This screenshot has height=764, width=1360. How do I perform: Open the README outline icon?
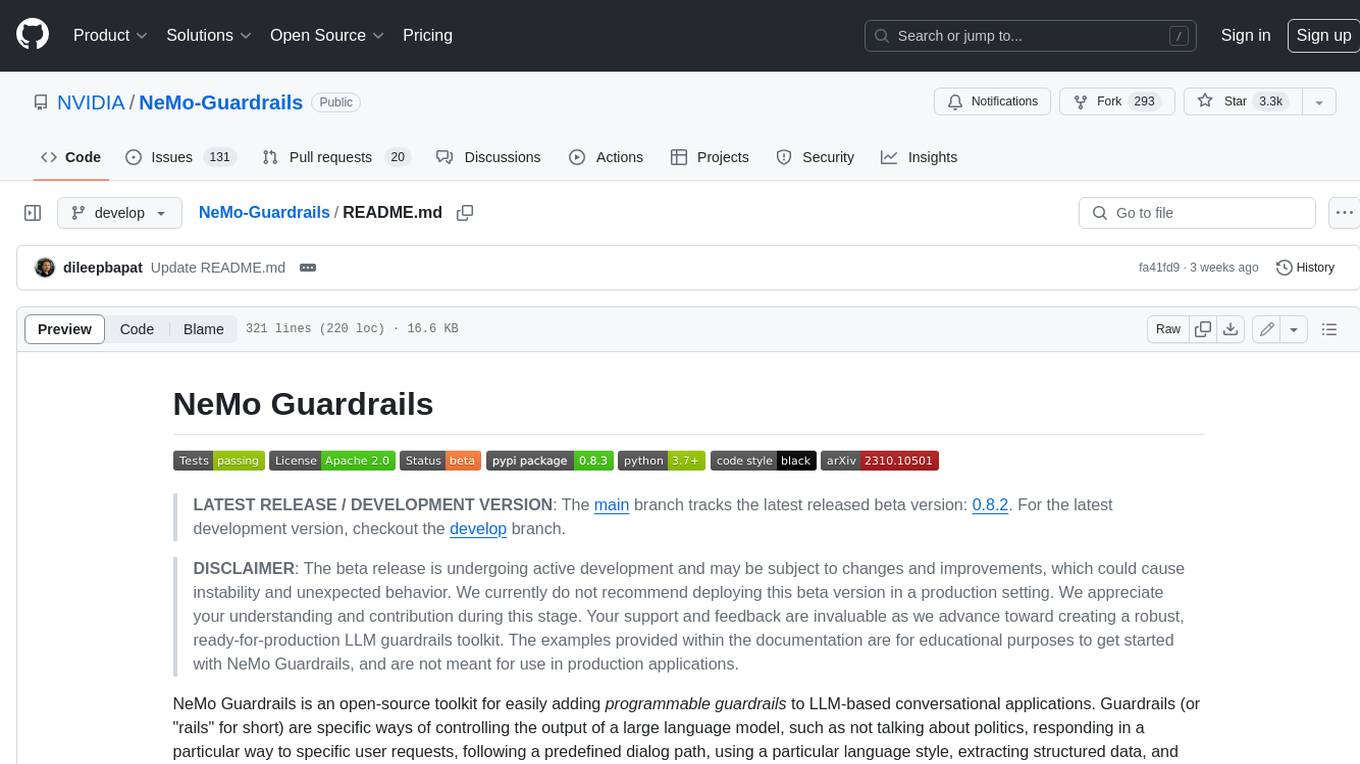click(x=1329, y=329)
